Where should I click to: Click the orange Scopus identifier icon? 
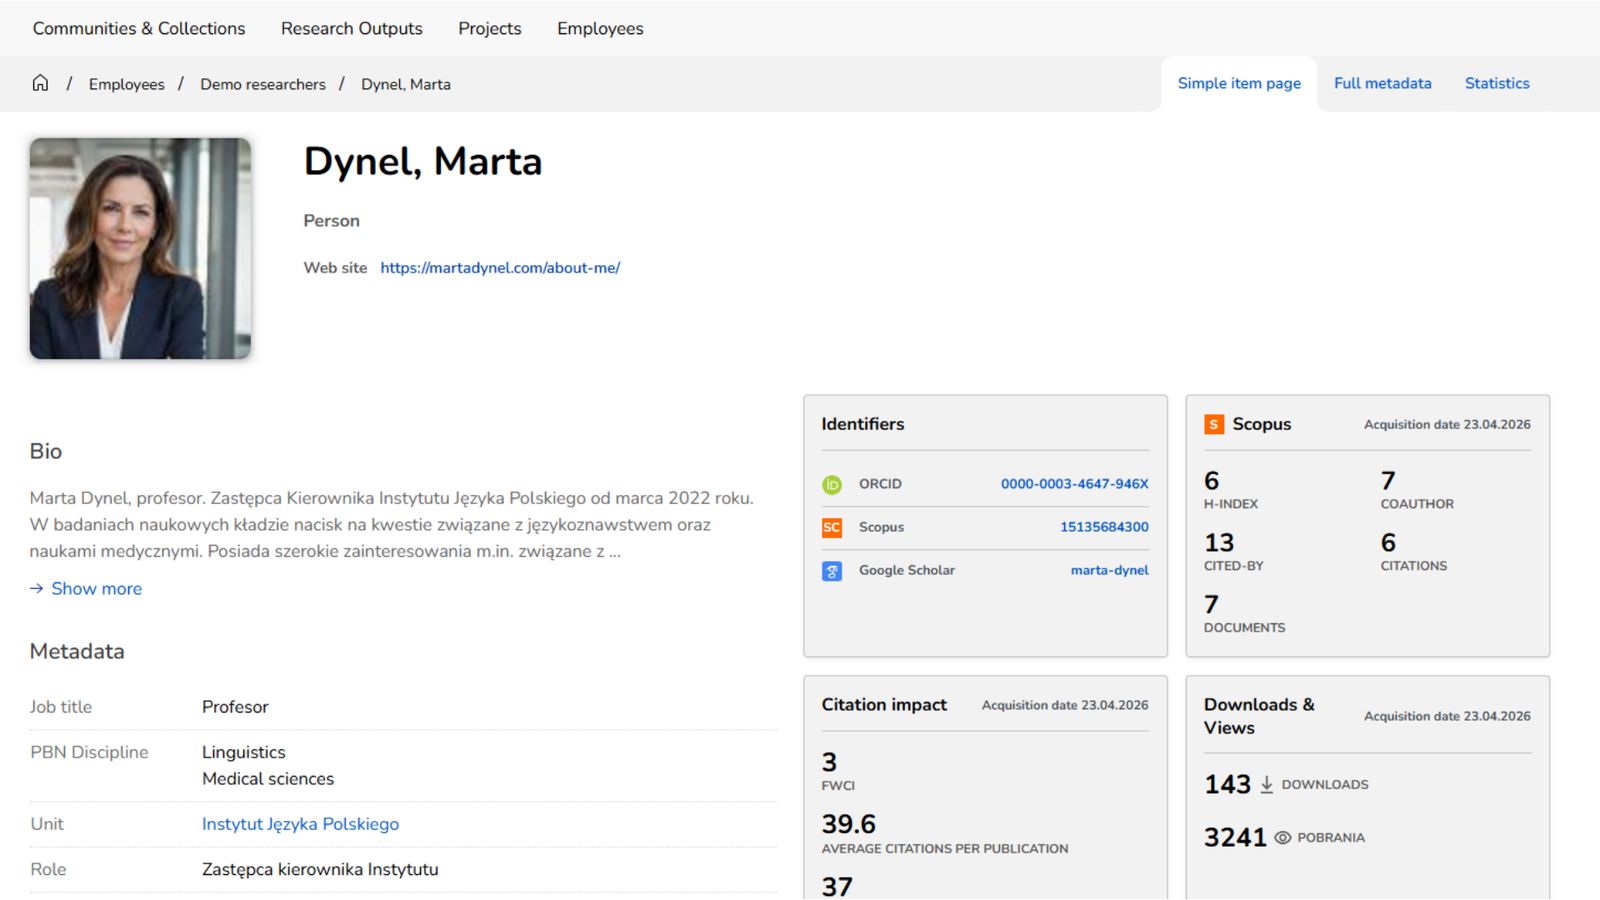point(832,528)
